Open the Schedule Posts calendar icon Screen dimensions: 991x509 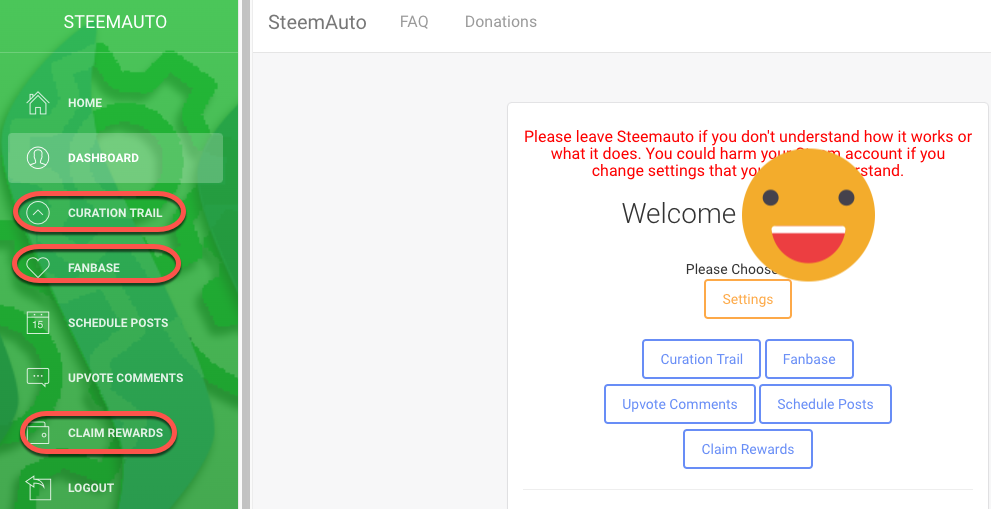tap(38, 322)
